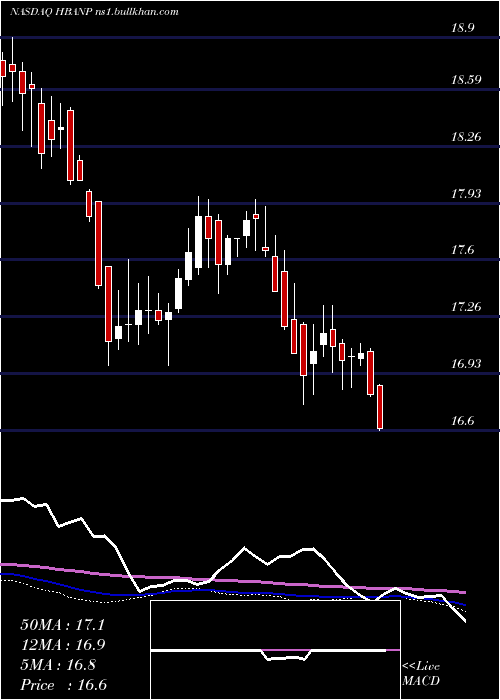Click the 50MA : 17.1 reading
Screen dimensions: 500x700
tap(63, 625)
